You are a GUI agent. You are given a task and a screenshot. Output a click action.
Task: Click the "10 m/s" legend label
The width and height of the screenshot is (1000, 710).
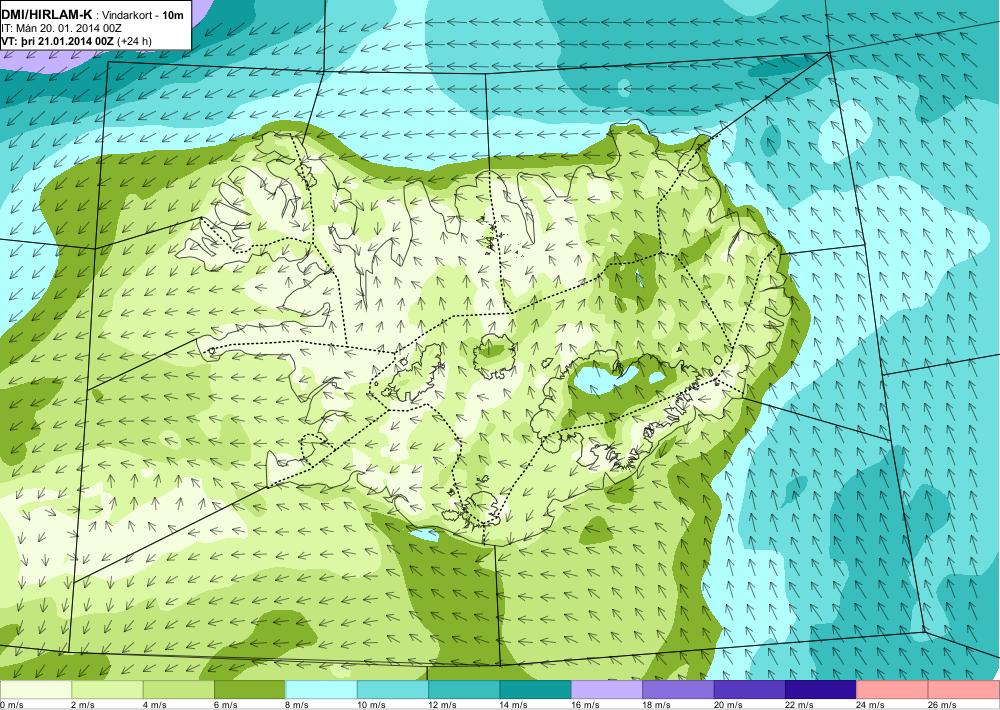tap(371, 705)
